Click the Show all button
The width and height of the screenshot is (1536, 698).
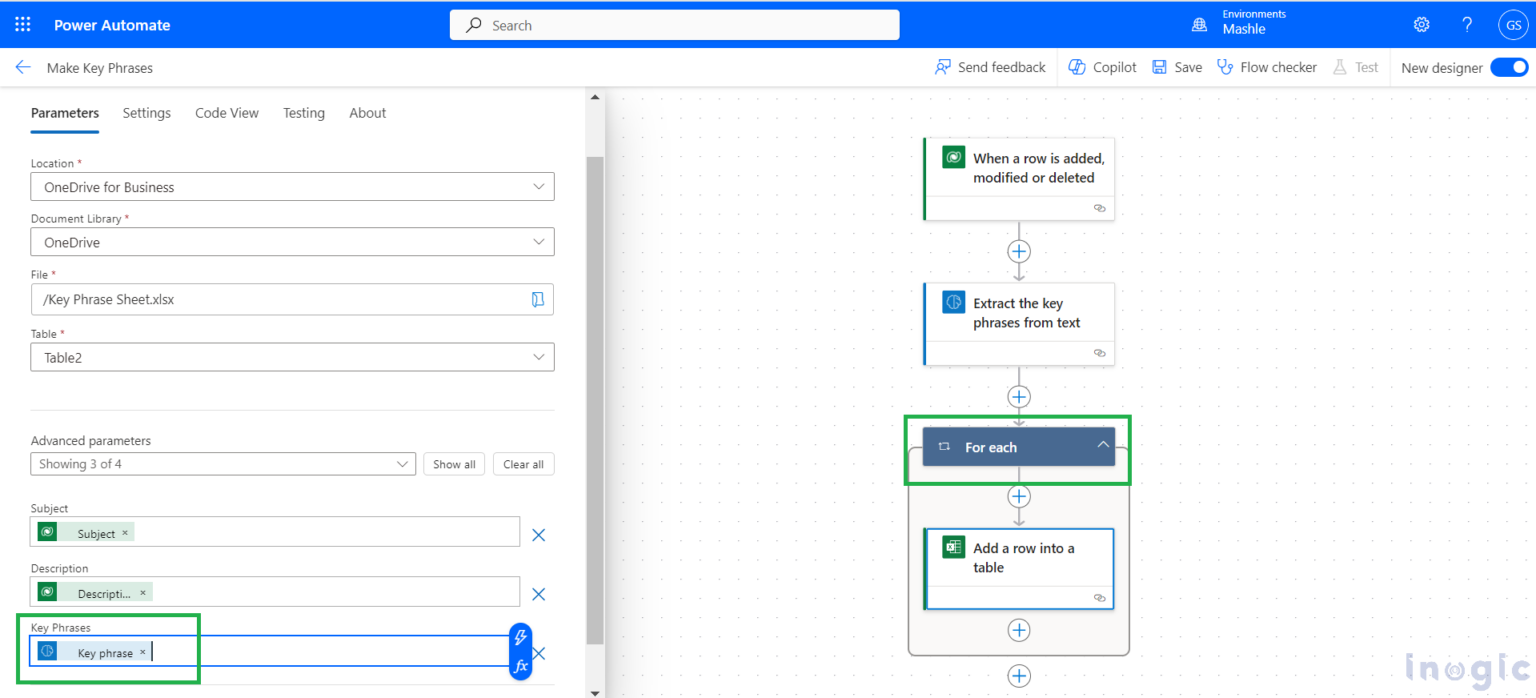454,464
